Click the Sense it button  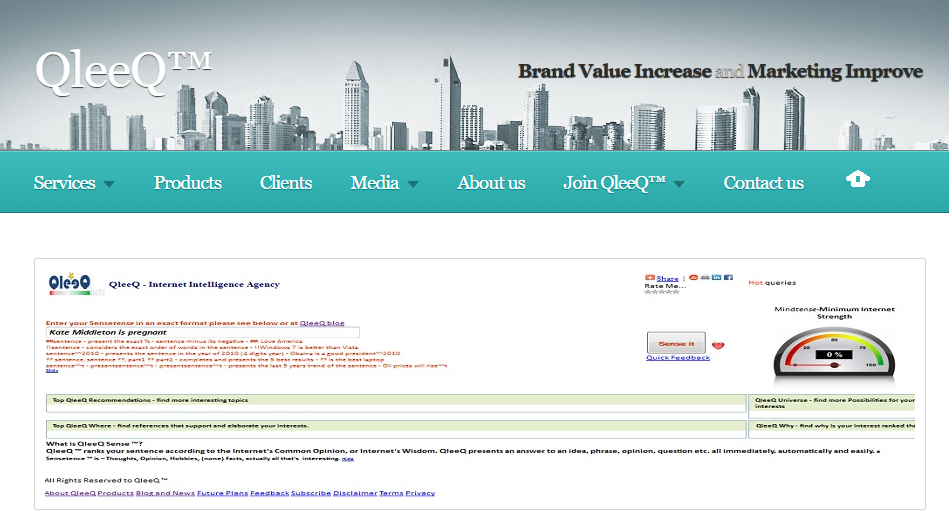pos(676,343)
